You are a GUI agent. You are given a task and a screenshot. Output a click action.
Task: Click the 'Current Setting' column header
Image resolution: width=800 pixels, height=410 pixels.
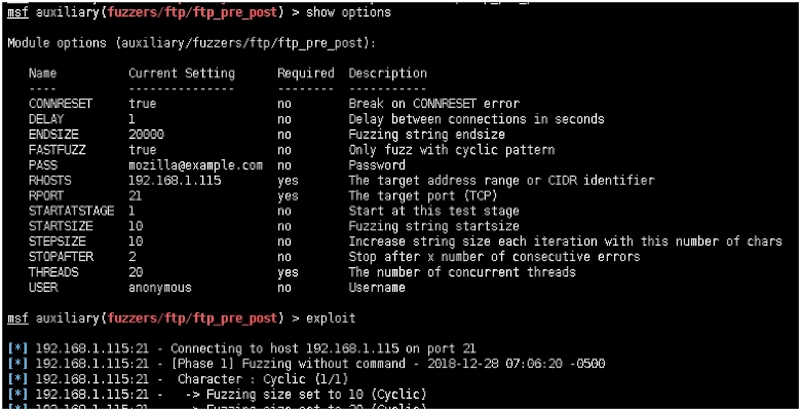(x=181, y=73)
